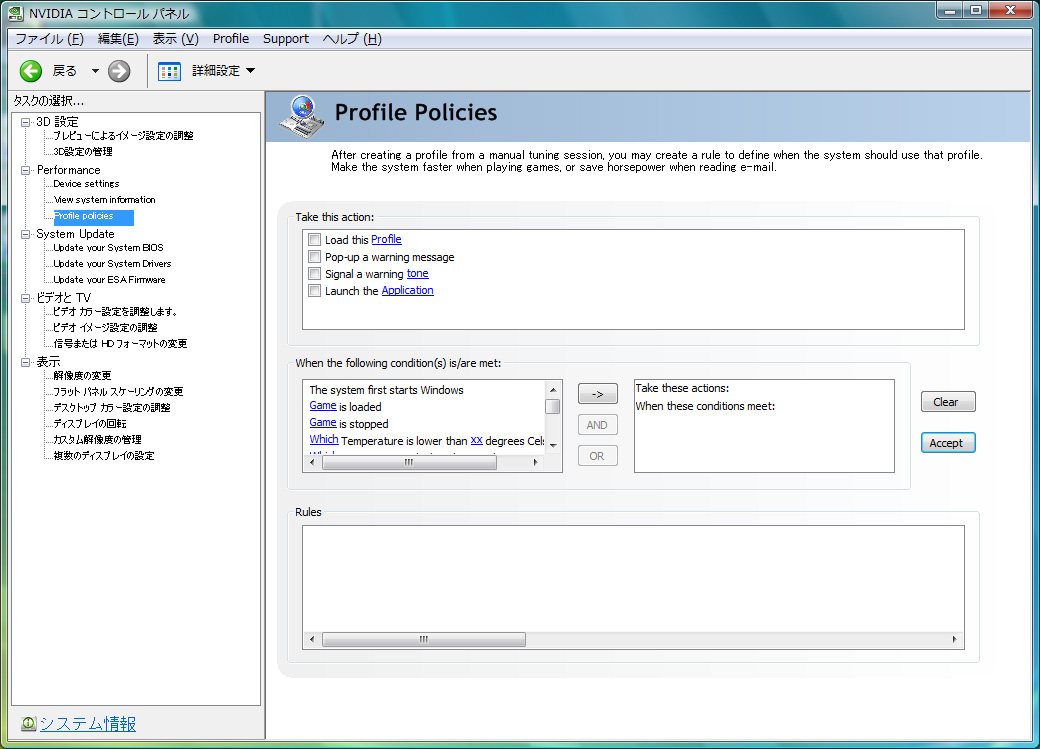Select View system information tree item
The width and height of the screenshot is (1040, 749).
tap(105, 200)
